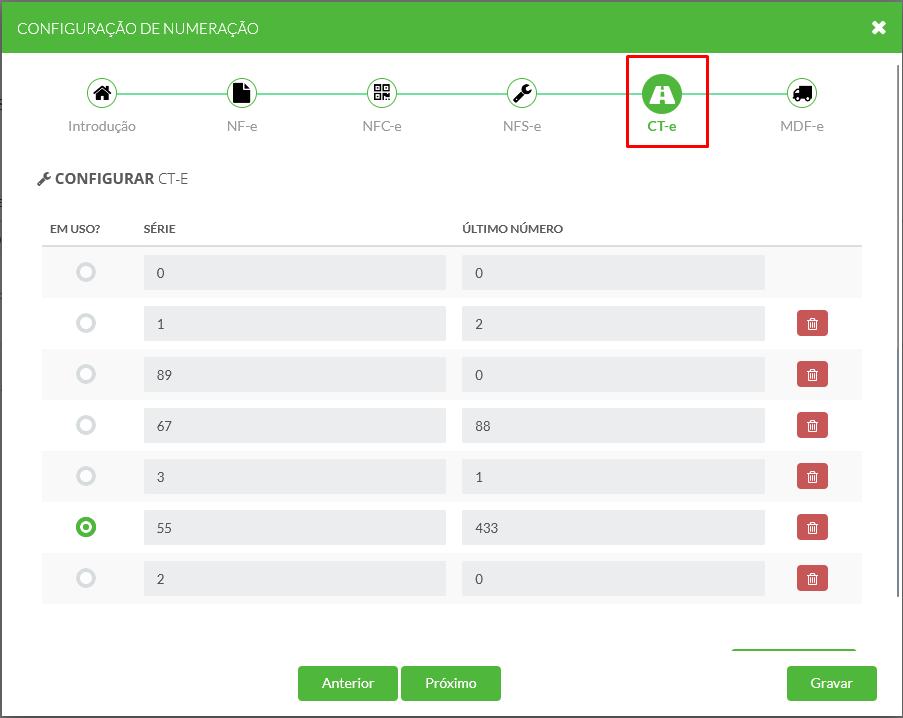This screenshot has width=903, height=718.
Task: Switch to the NF-e step label
Action: (242, 126)
